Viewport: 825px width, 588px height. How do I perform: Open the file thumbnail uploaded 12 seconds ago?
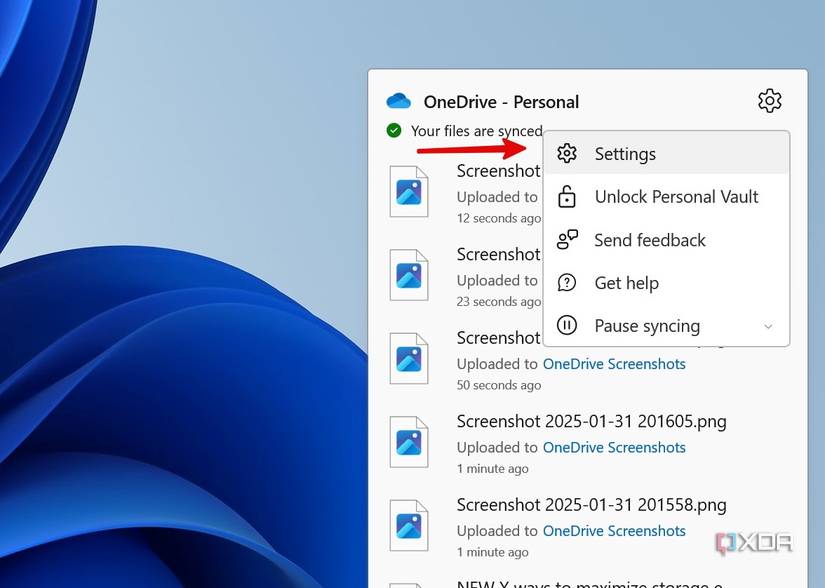click(409, 191)
